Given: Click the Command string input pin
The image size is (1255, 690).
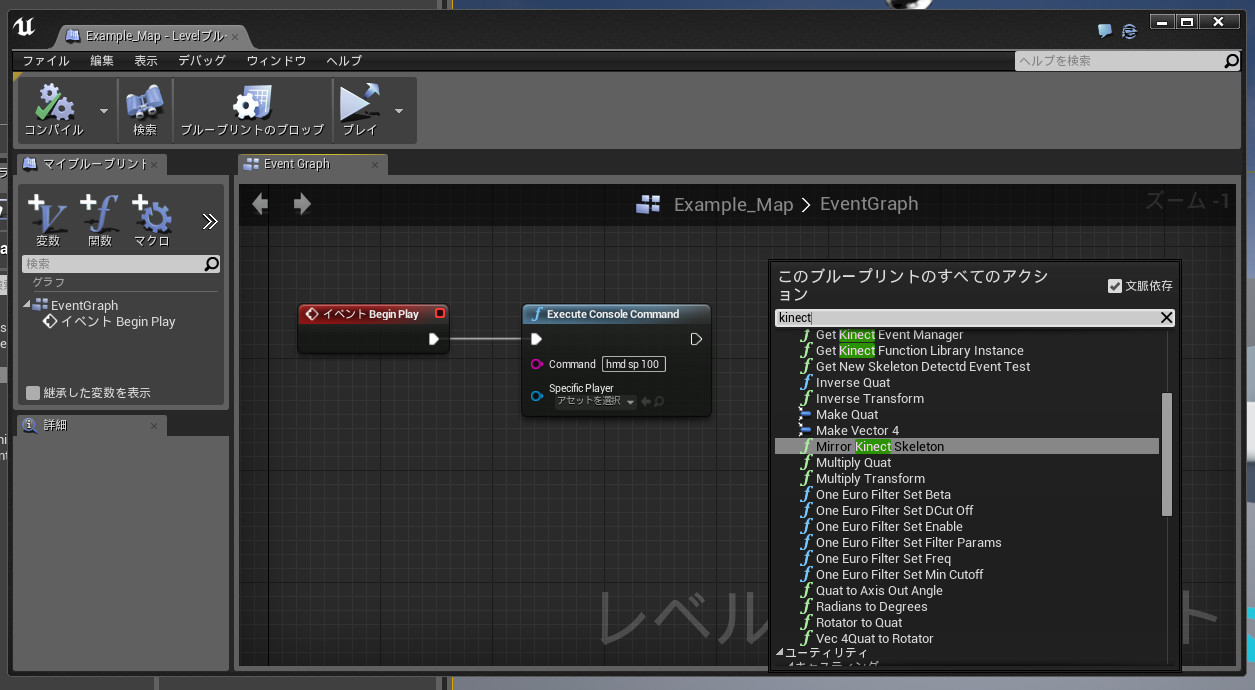Looking at the screenshot, I should (537, 364).
